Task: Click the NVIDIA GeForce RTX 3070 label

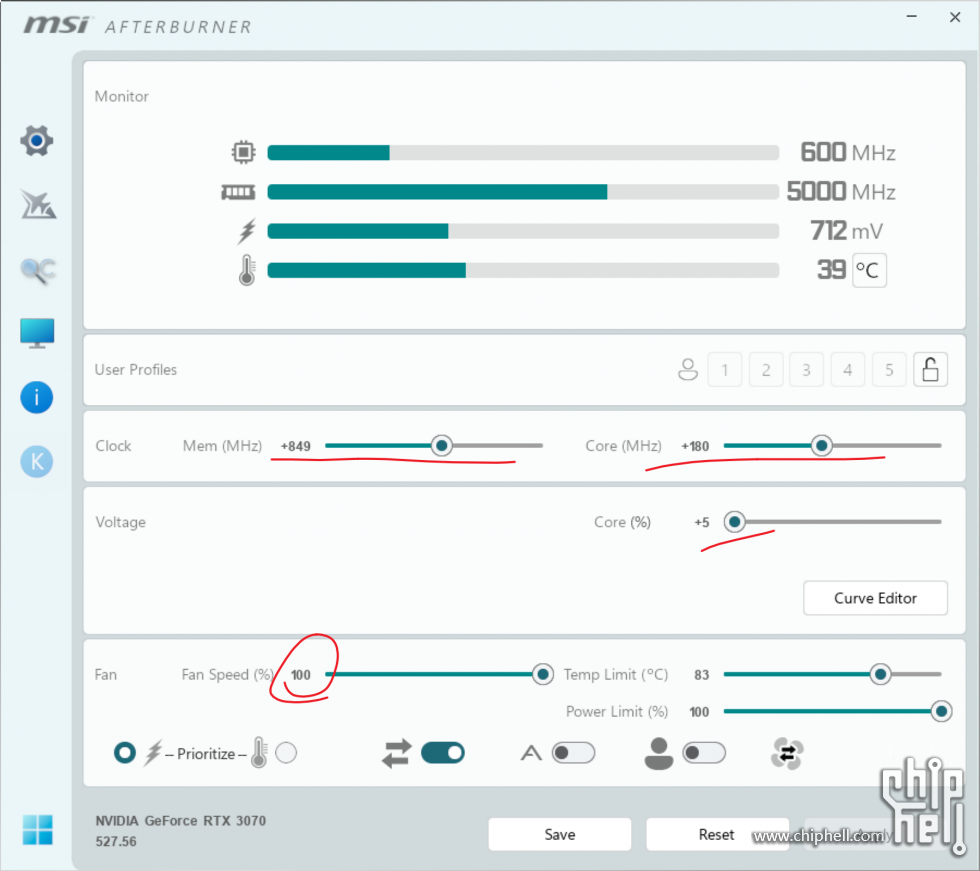Action: coord(181,820)
